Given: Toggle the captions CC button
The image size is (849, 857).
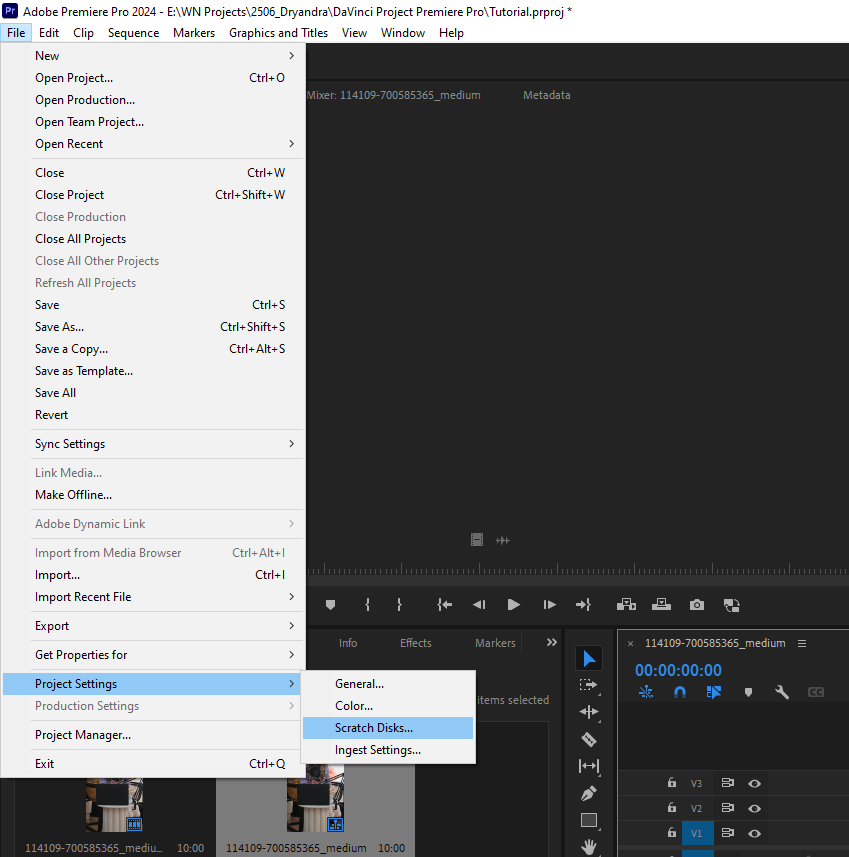Looking at the screenshot, I should (x=816, y=692).
